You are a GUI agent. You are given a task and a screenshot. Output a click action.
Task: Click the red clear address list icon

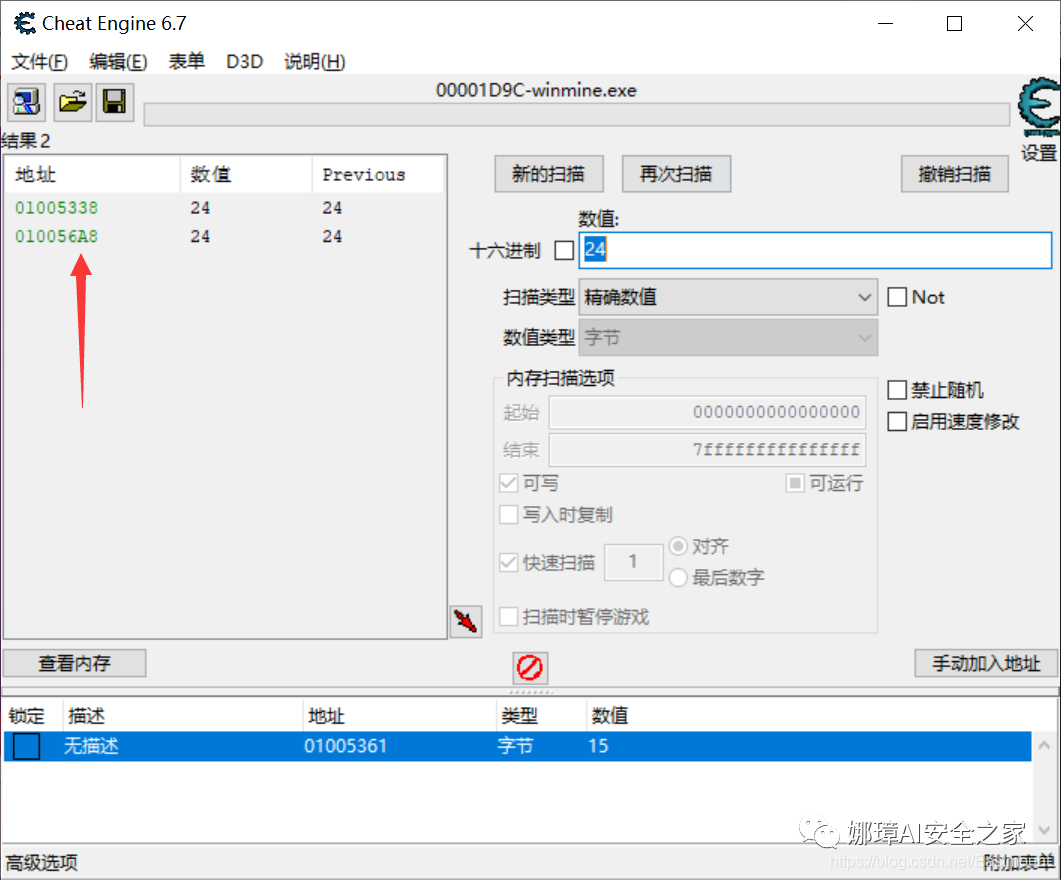(530, 668)
